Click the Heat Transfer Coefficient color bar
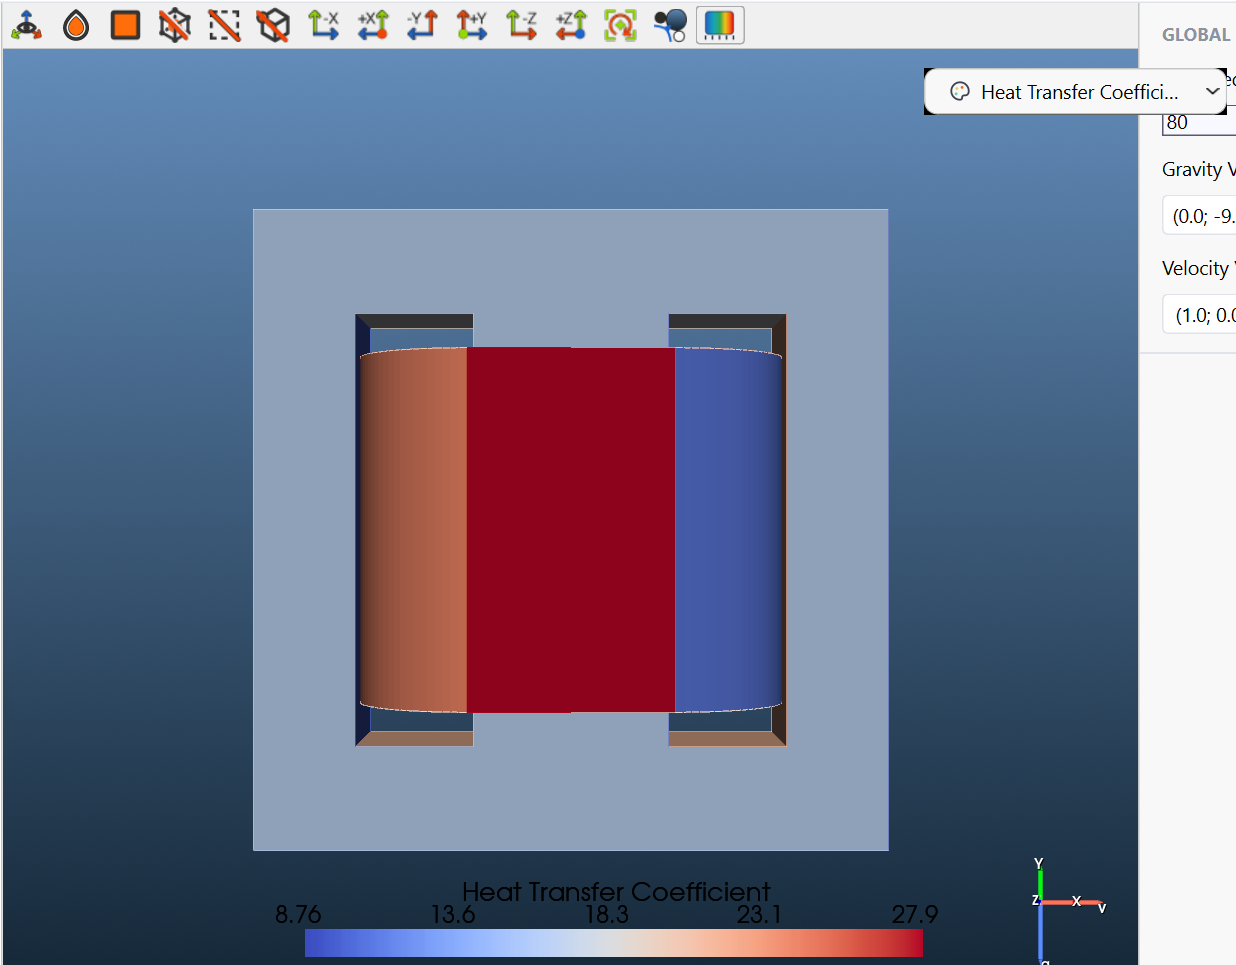The image size is (1236, 965). tap(614, 943)
